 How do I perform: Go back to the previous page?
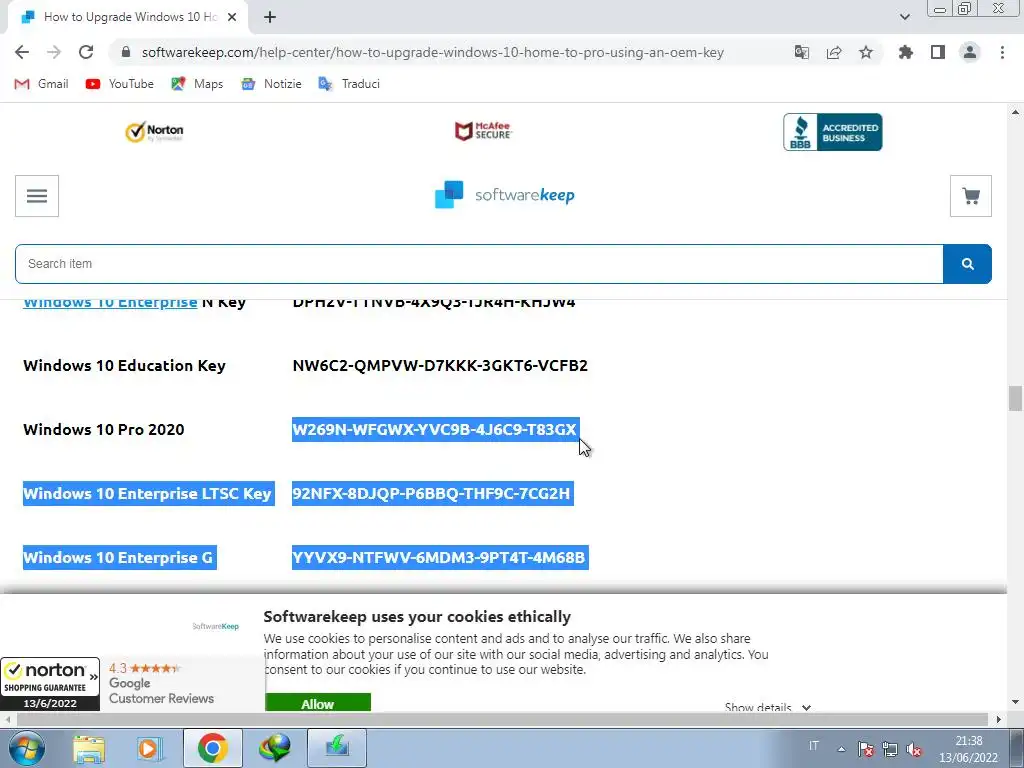22,52
